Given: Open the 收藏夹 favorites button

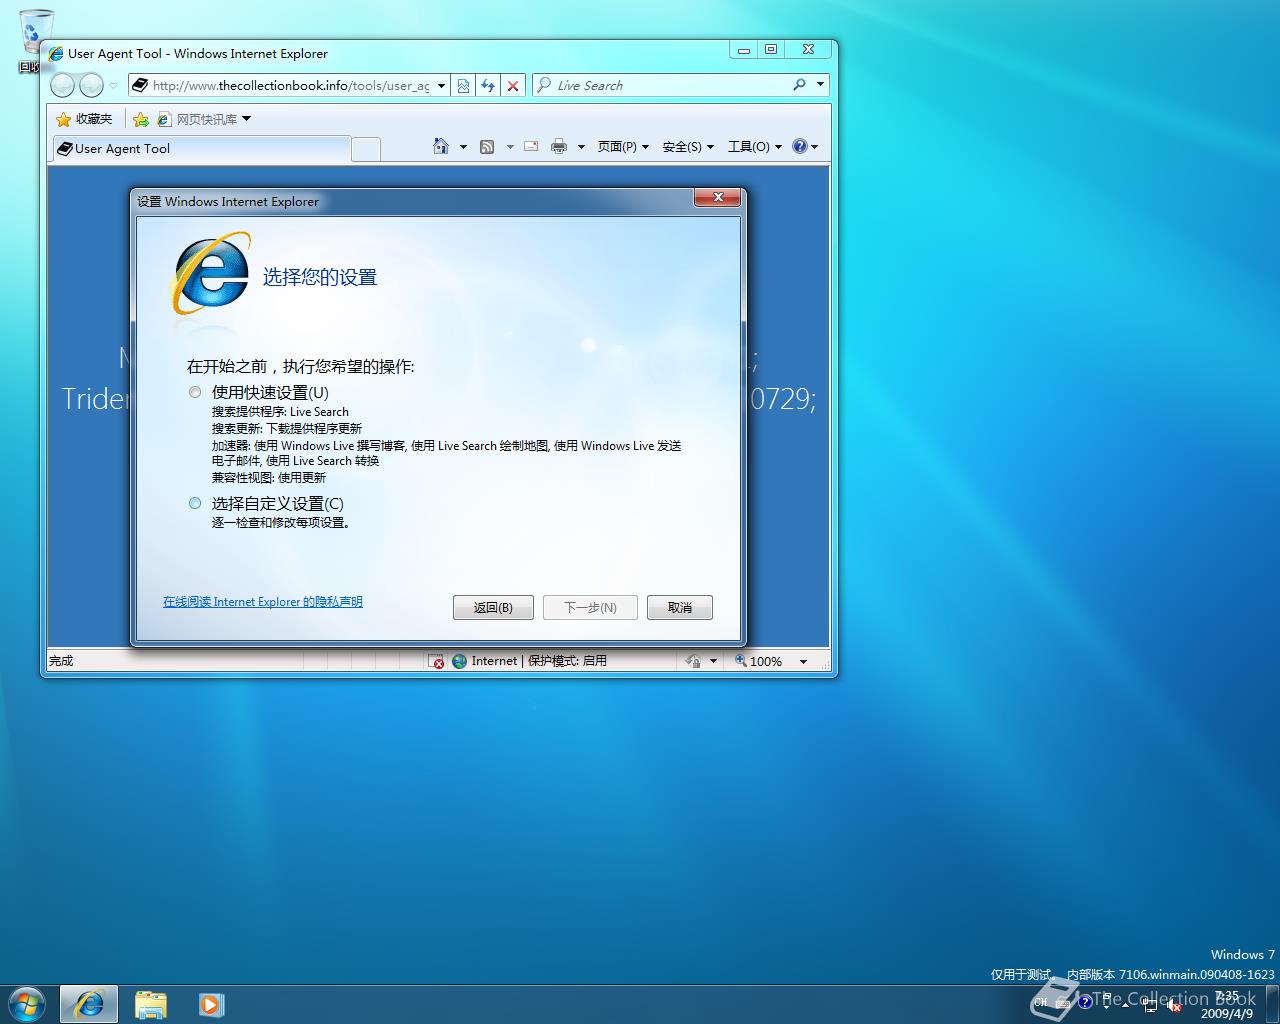Looking at the screenshot, I should [x=85, y=119].
